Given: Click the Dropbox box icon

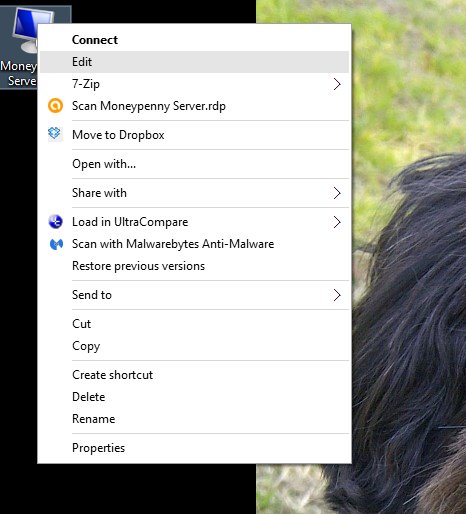Looking at the screenshot, I should [55, 134].
